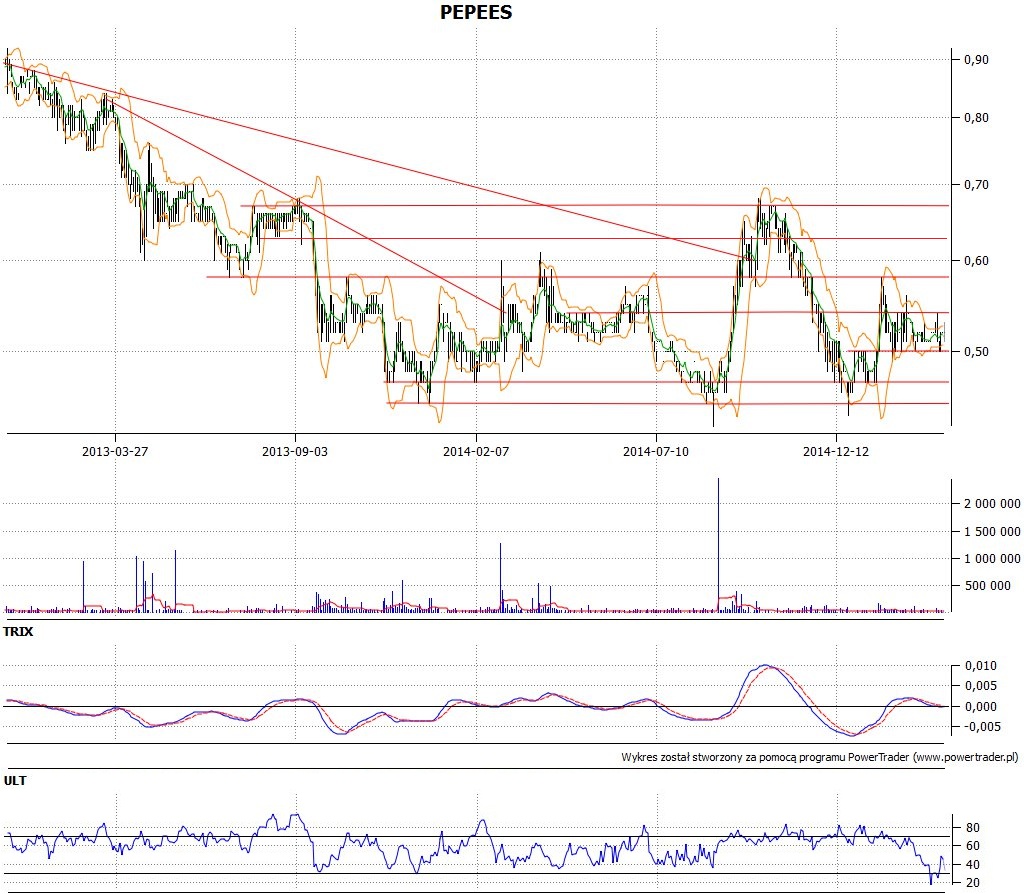The height and width of the screenshot is (894, 1024).
Task: Click the 2014-07-10 date label
Action: (656, 451)
